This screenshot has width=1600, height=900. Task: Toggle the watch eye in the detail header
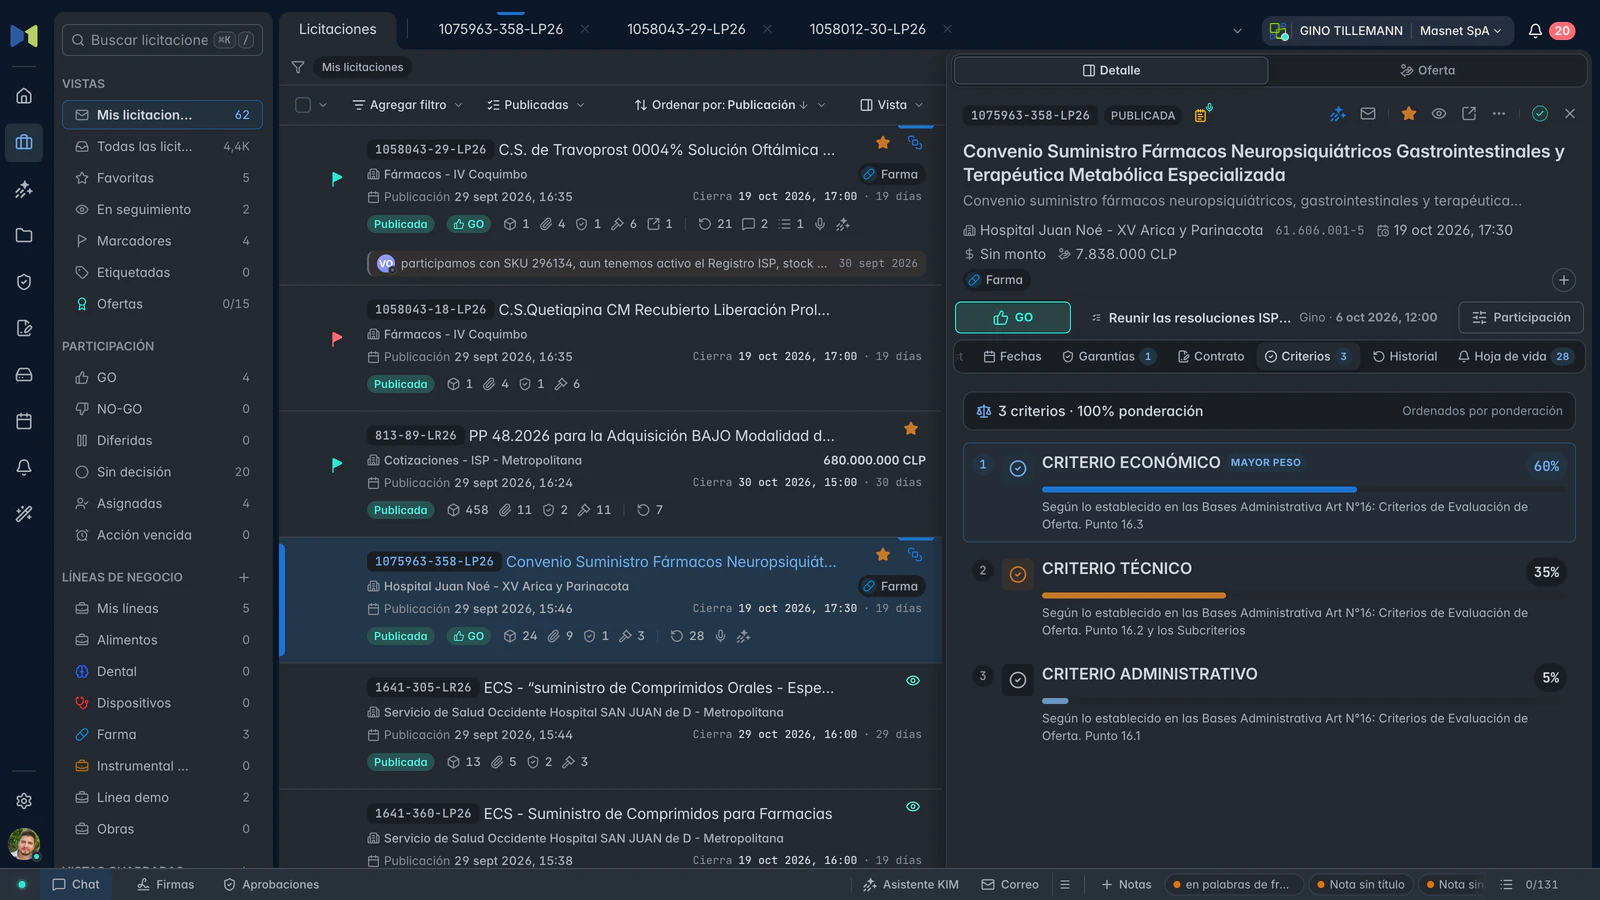pos(1439,114)
